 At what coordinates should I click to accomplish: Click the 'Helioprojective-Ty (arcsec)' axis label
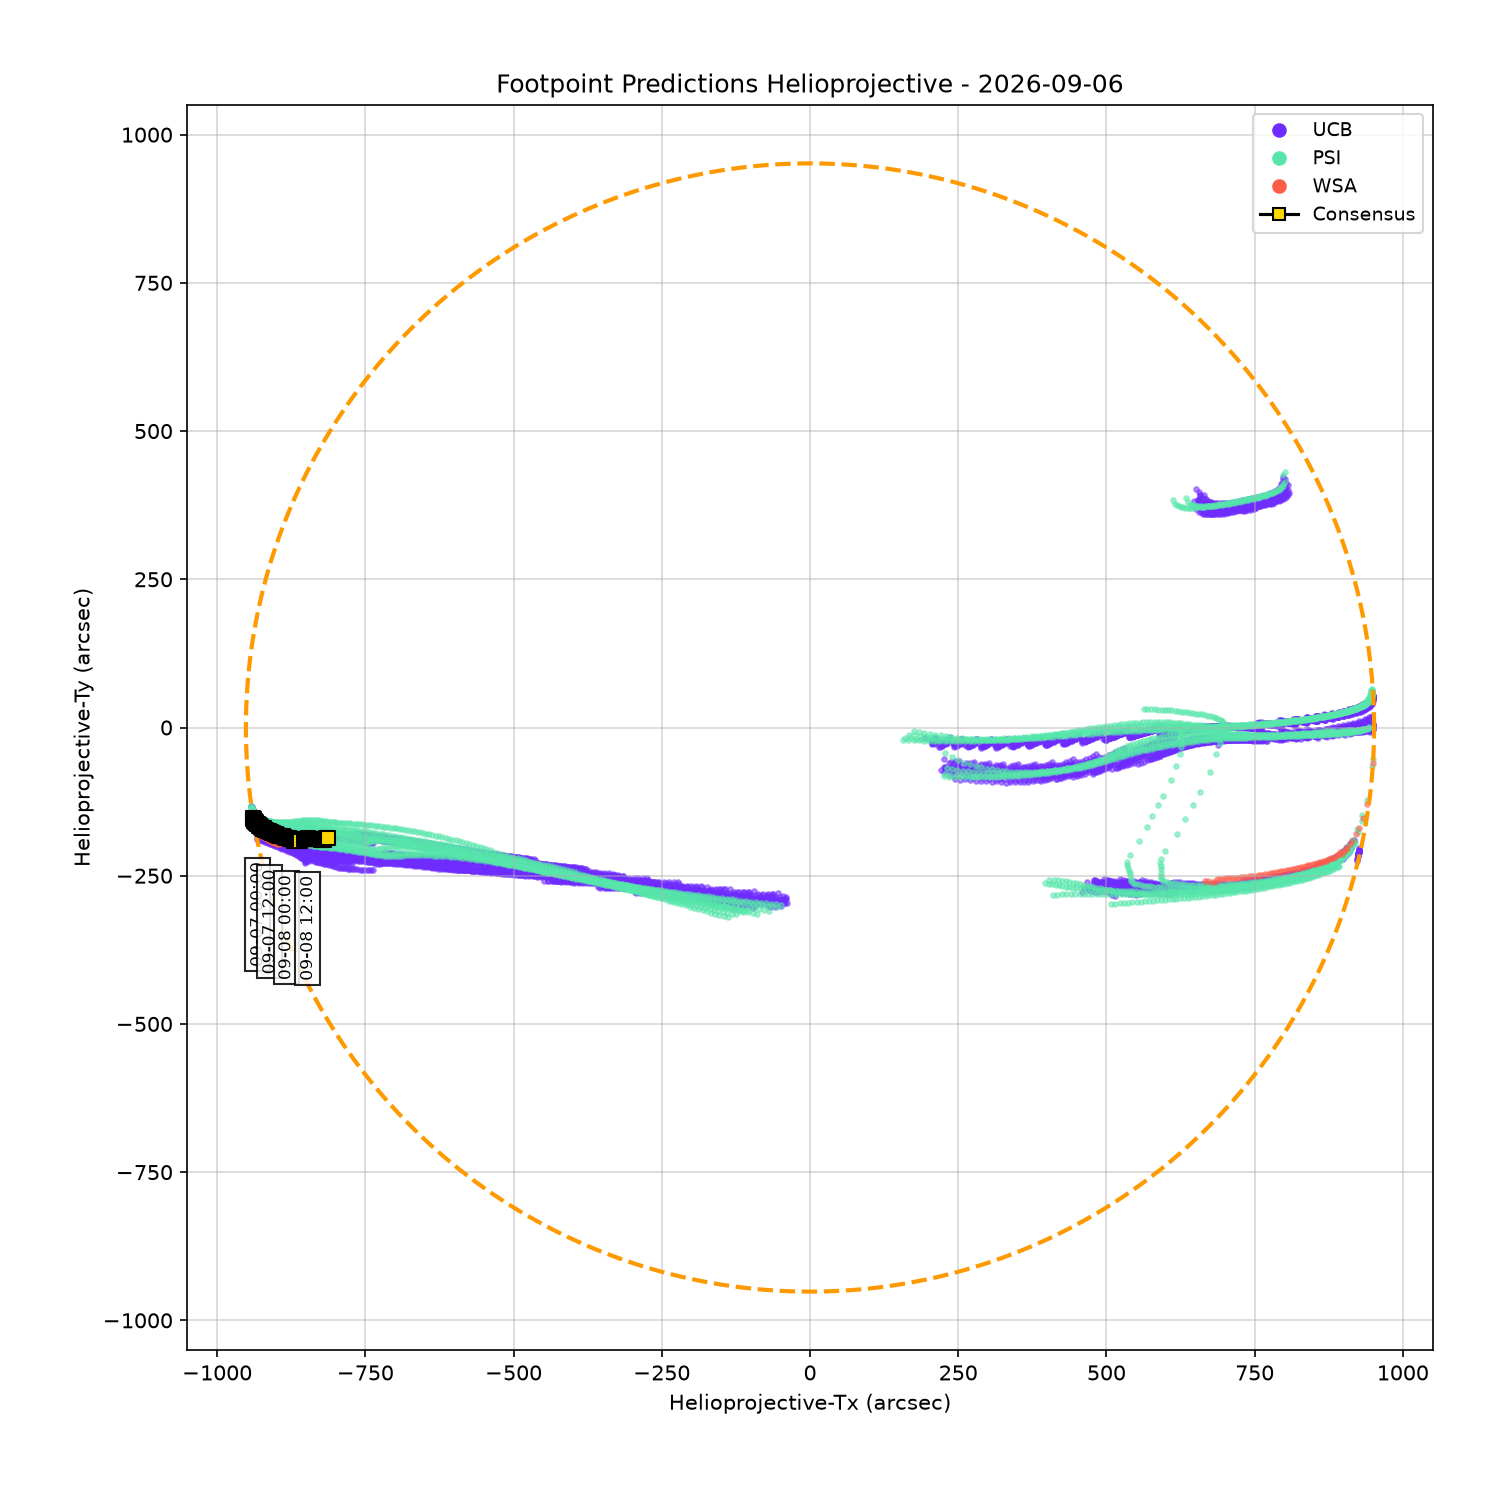coord(84,727)
